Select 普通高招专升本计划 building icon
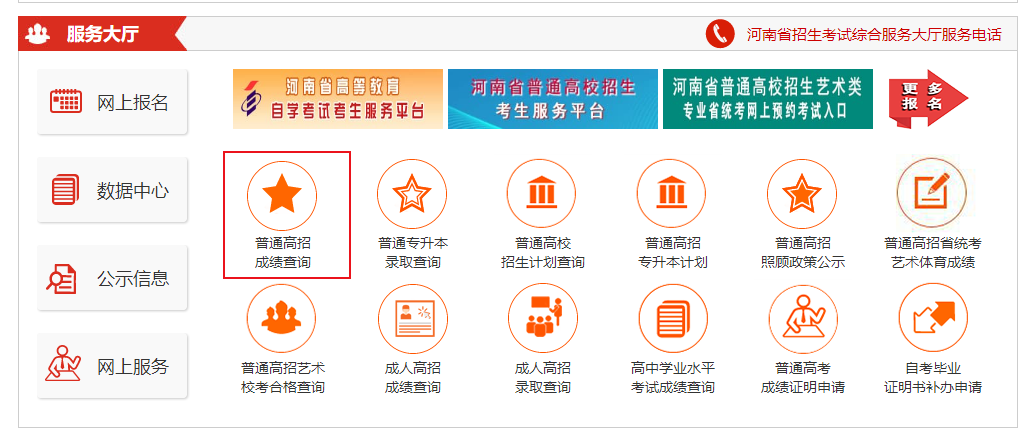Screen dimensions: 1033x433 (x=672, y=195)
